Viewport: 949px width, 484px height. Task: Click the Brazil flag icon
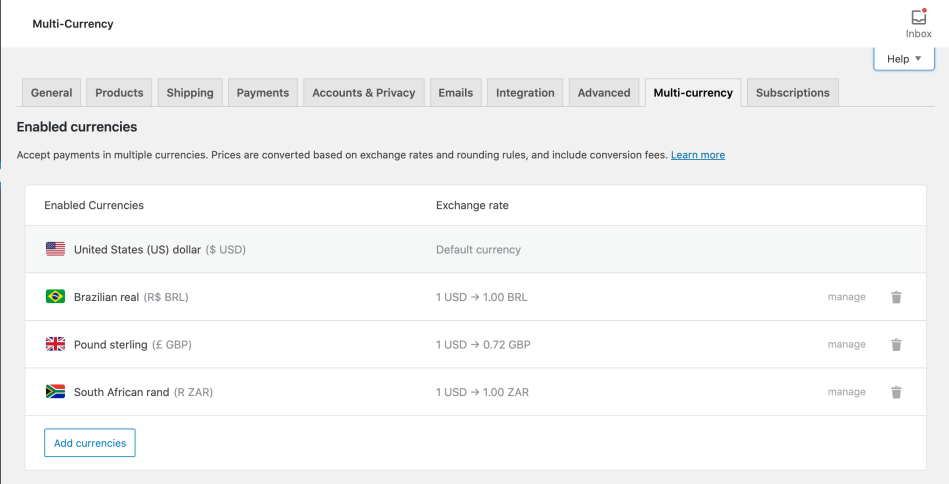click(55, 297)
